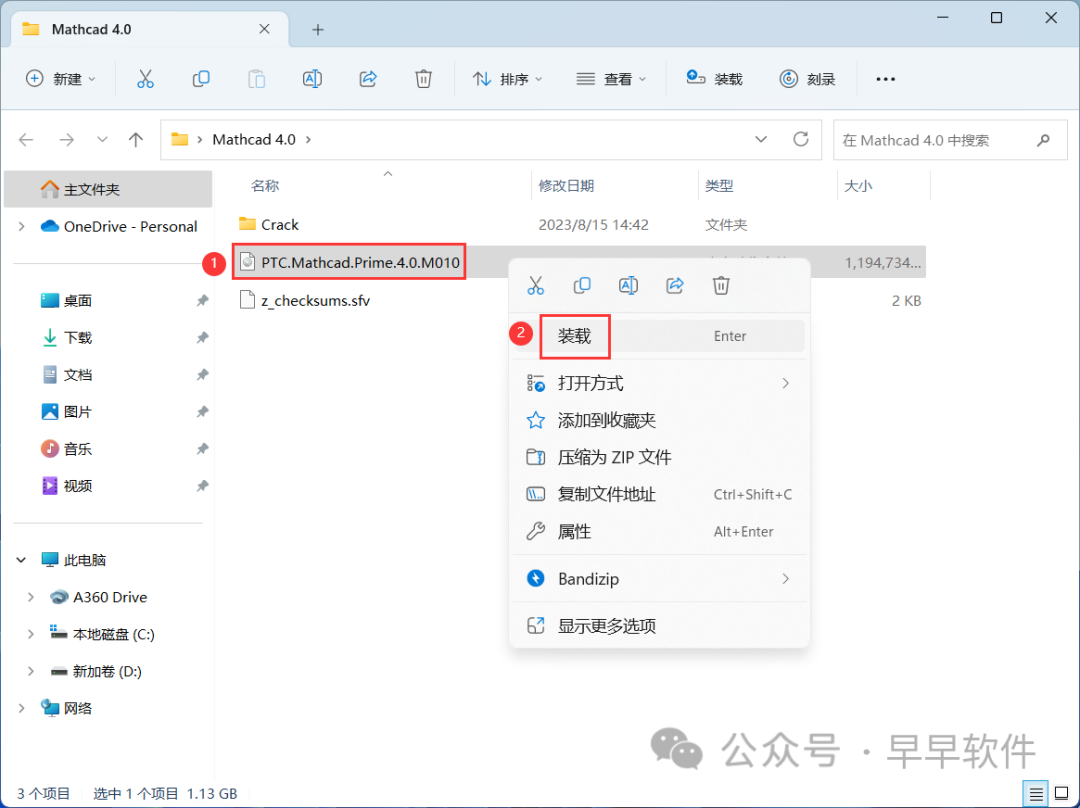
Task: Click the Cut icon in the context menu
Action: 535,285
